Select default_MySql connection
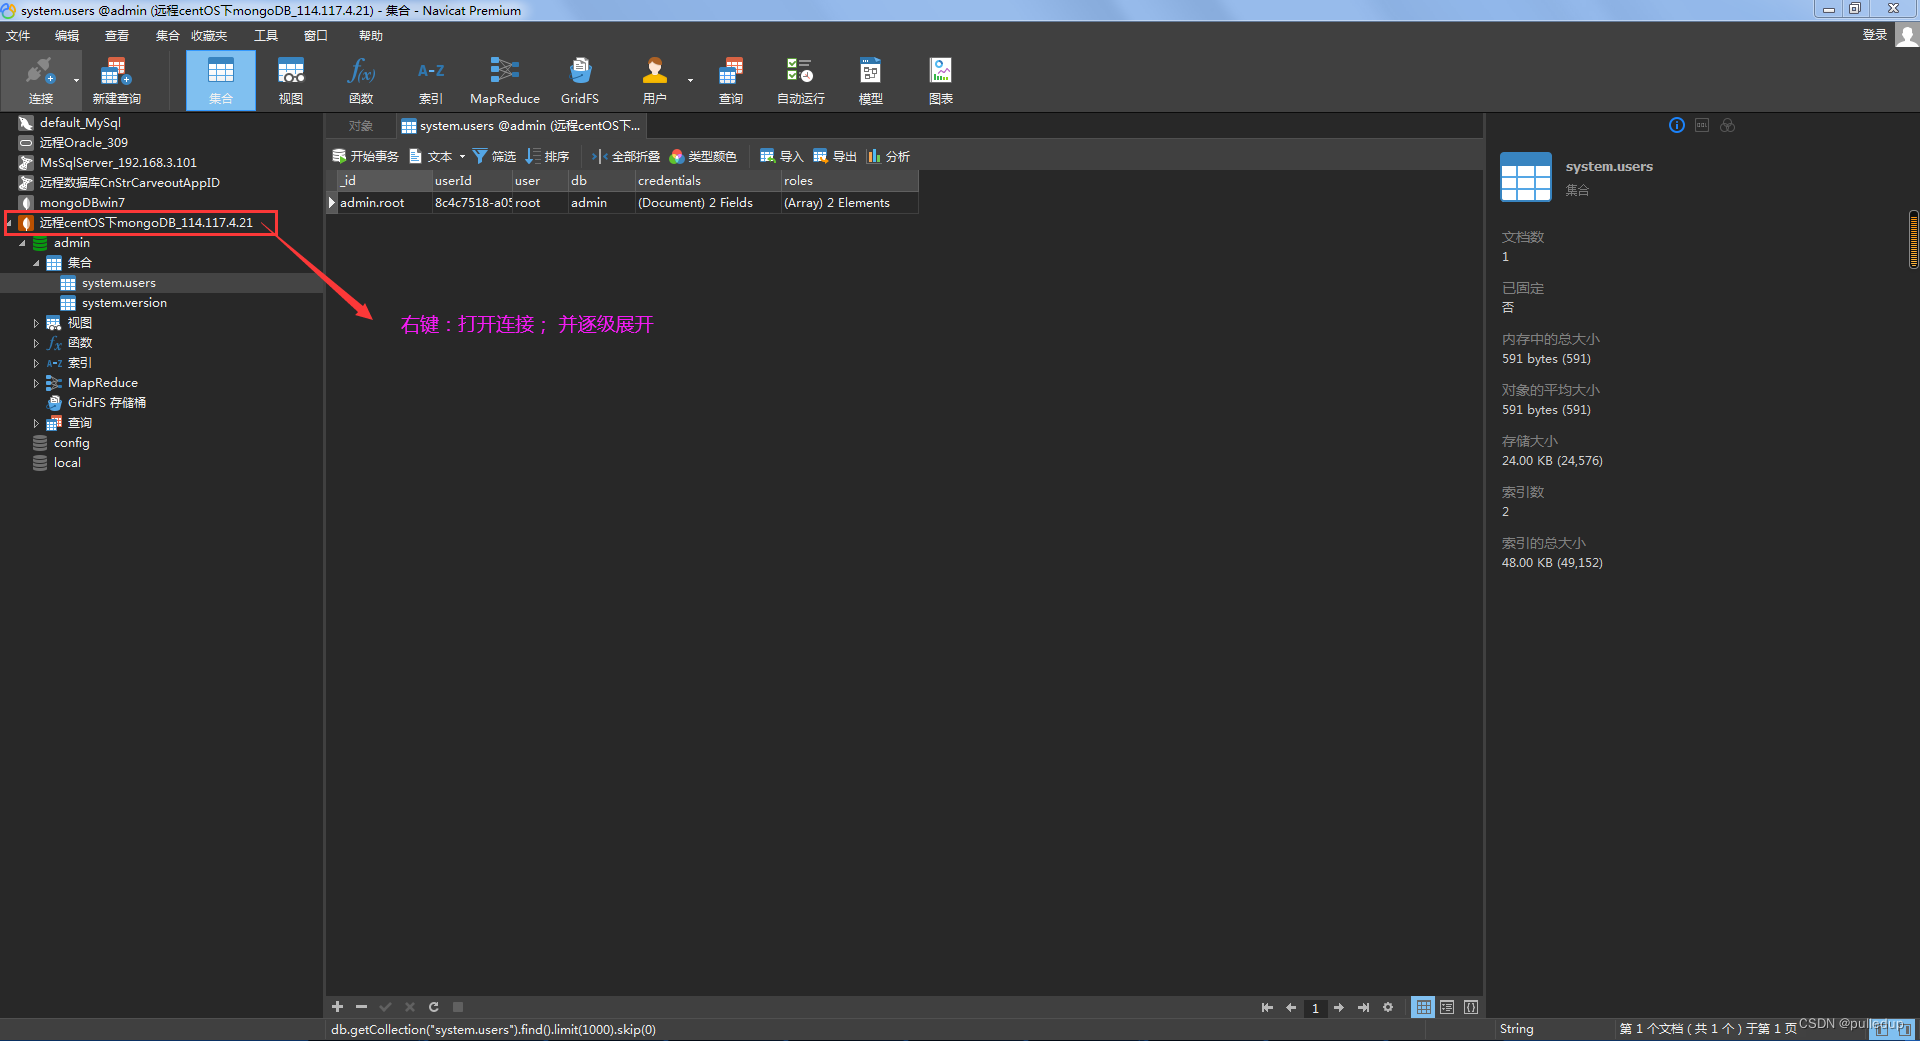Image resolution: width=1920 pixels, height=1041 pixels. coord(80,123)
